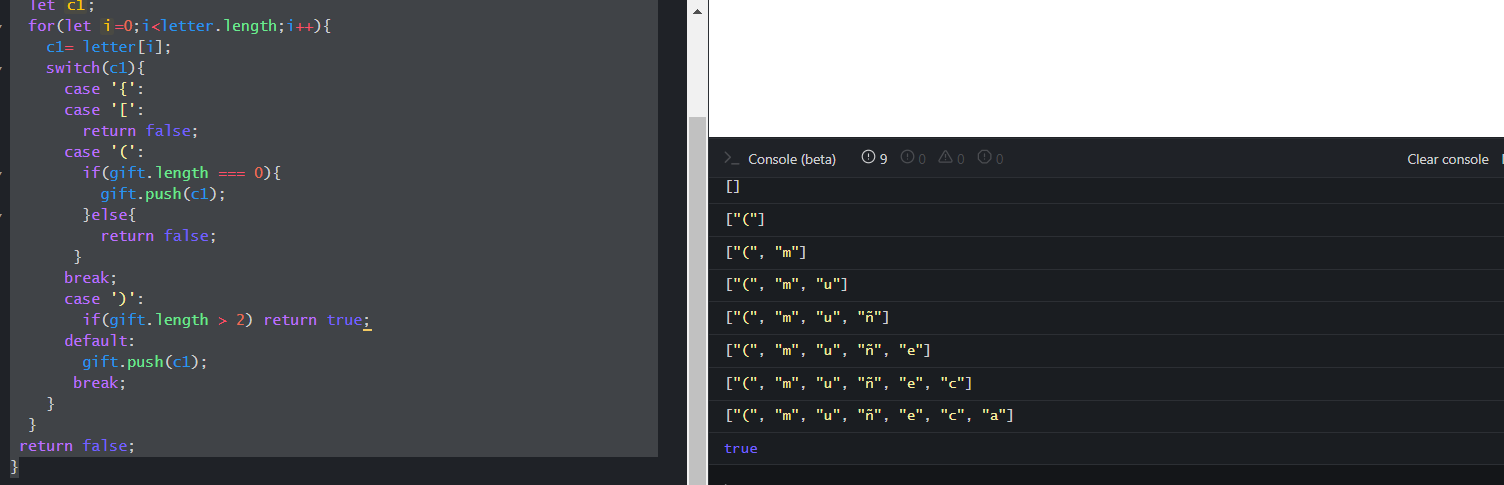This screenshot has height=485, width=1504.
Task: Click the Clear console button
Action: [x=1447, y=159]
